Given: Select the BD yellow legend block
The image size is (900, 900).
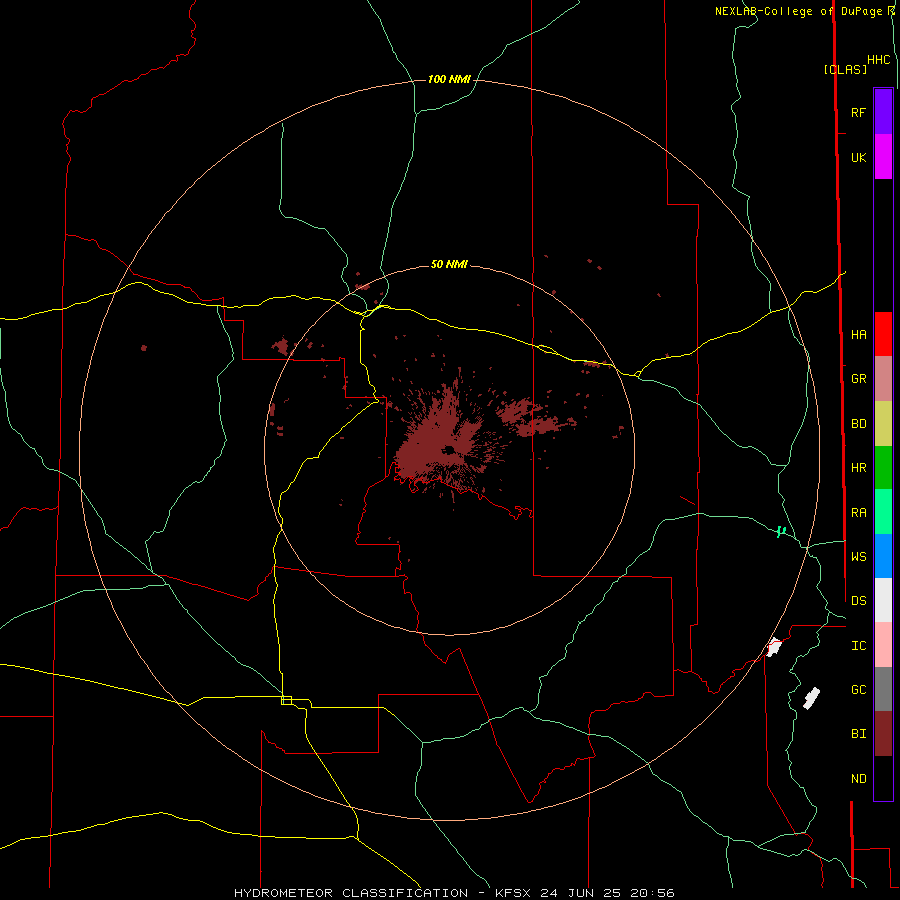Looking at the screenshot, I should pyautogui.click(x=883, y=424).
